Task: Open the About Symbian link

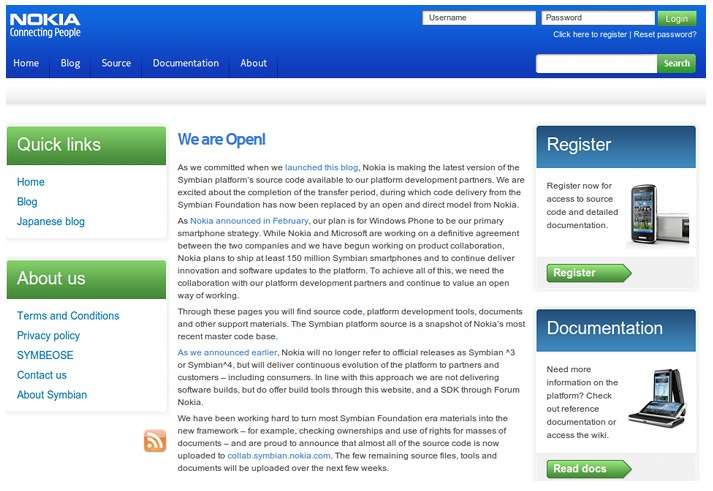Action: pyautogui.click(x=52, y=395)
